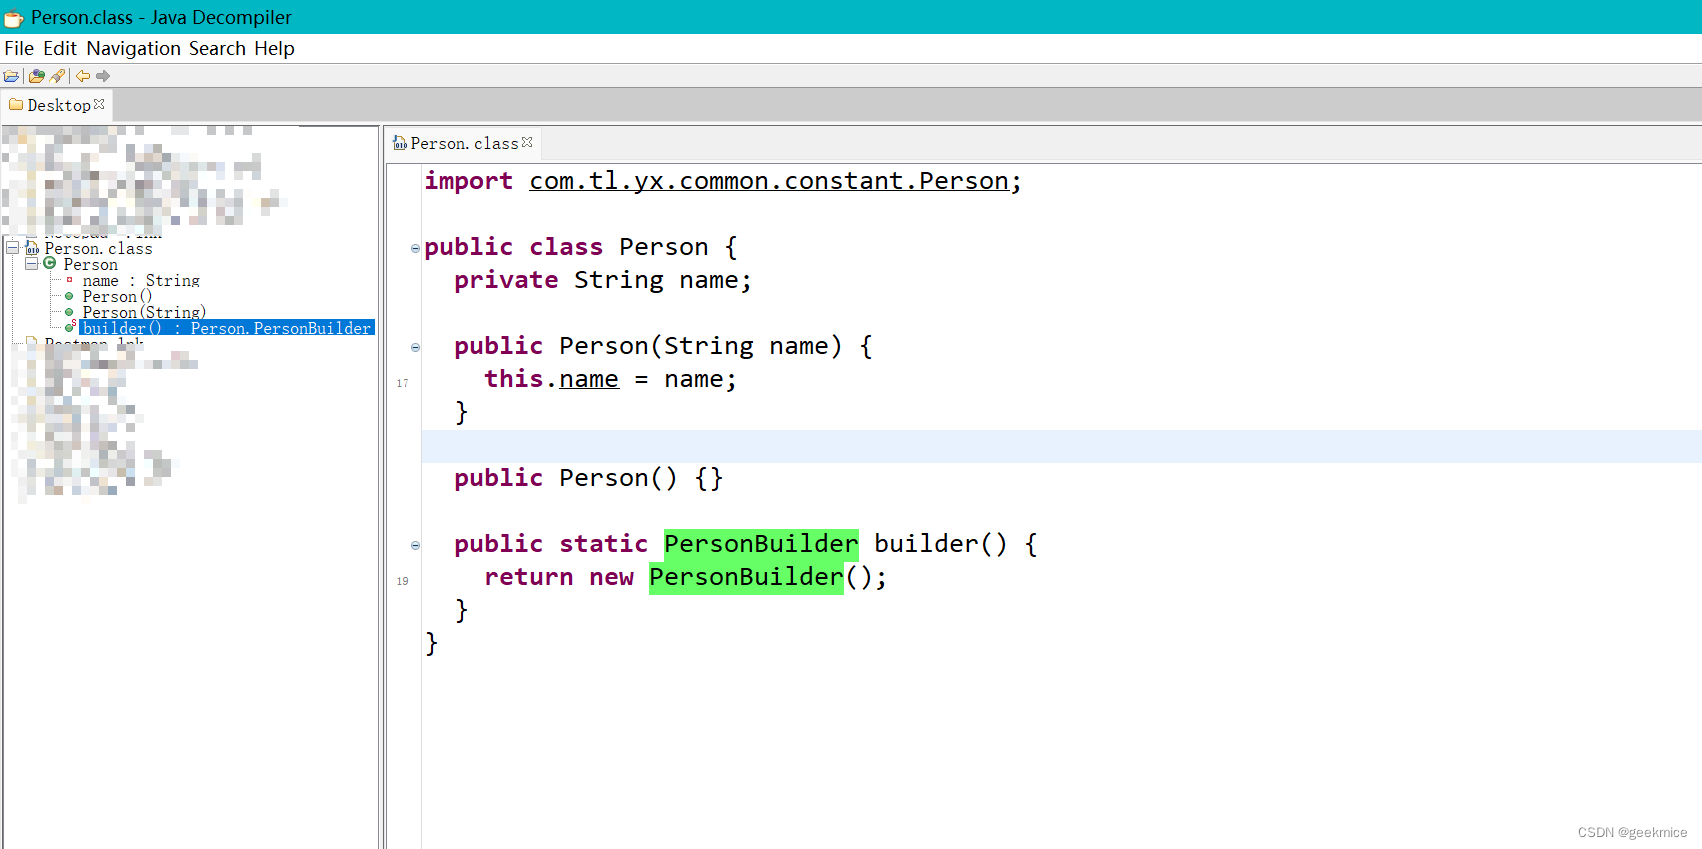Click the Forward navigation arrow
The image size is (1702, 849).
coord(103,76)
